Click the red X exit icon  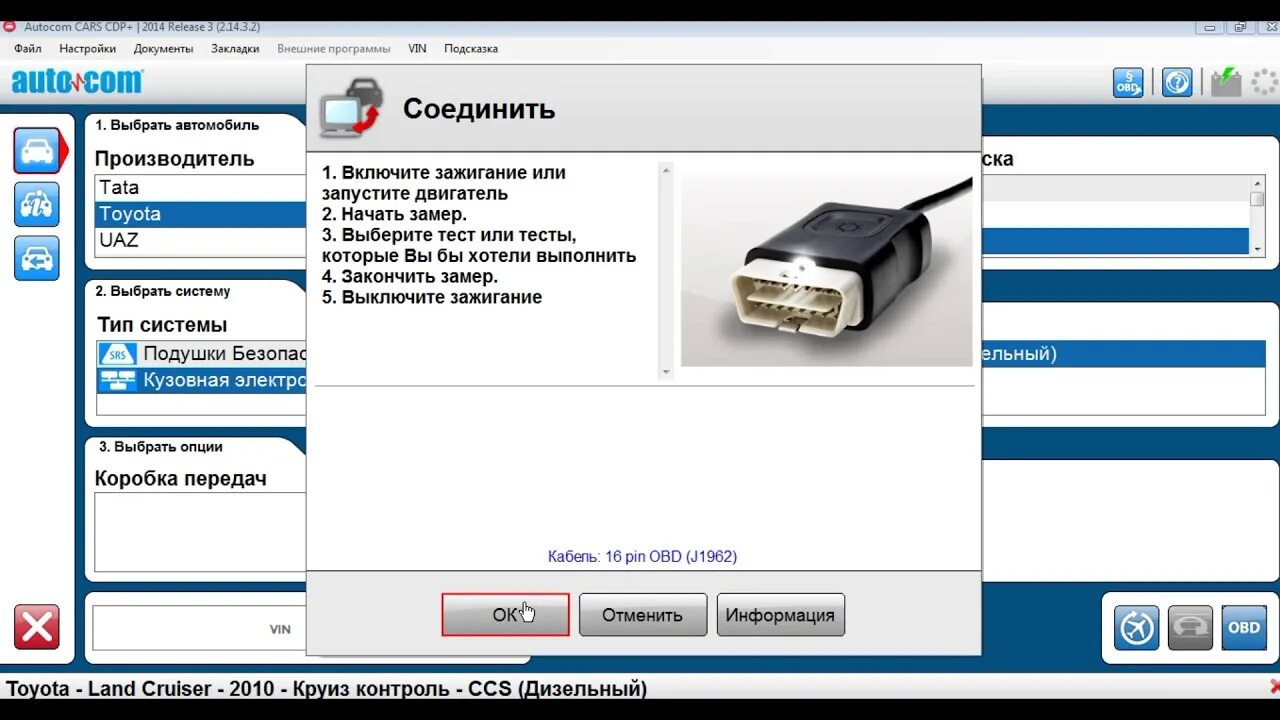click(x=37, y=627)
